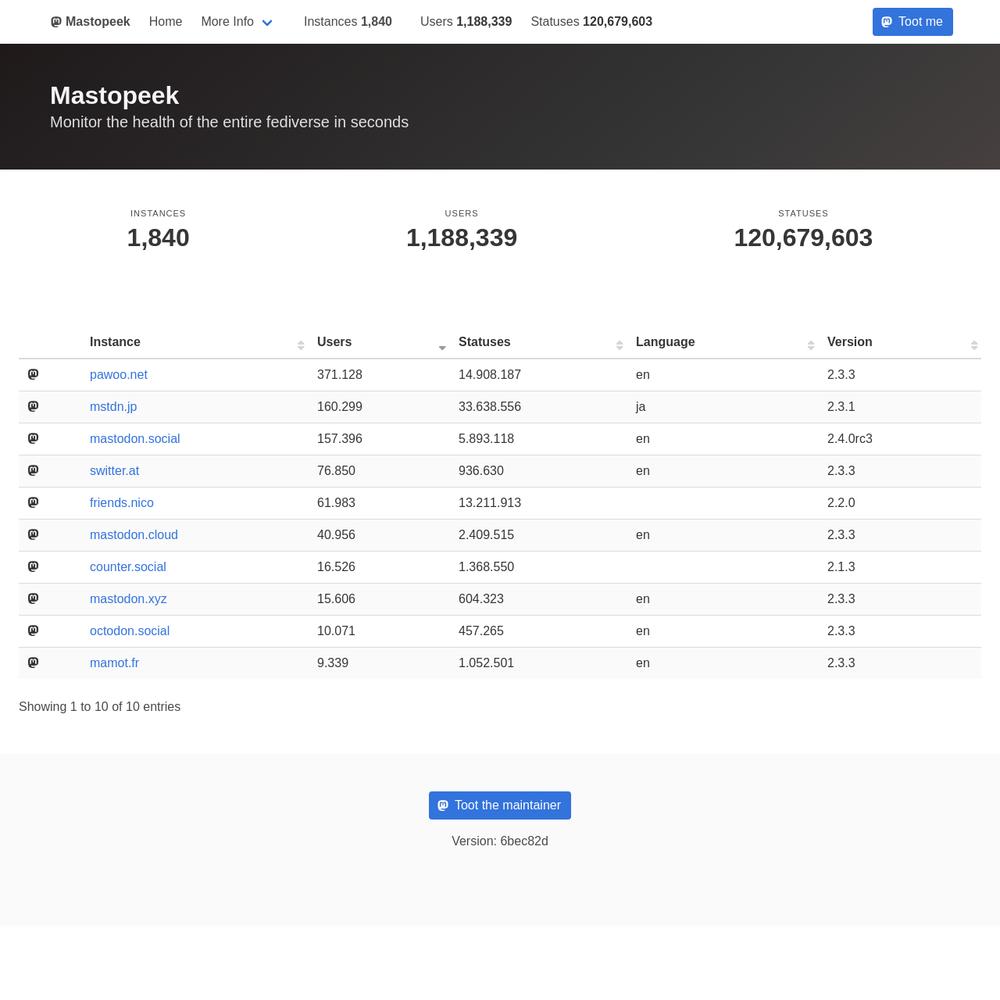Click the Mastodon icon beside mamot.fr
This screenshot has height=1000, width=1000.
(x=33, y=663)
